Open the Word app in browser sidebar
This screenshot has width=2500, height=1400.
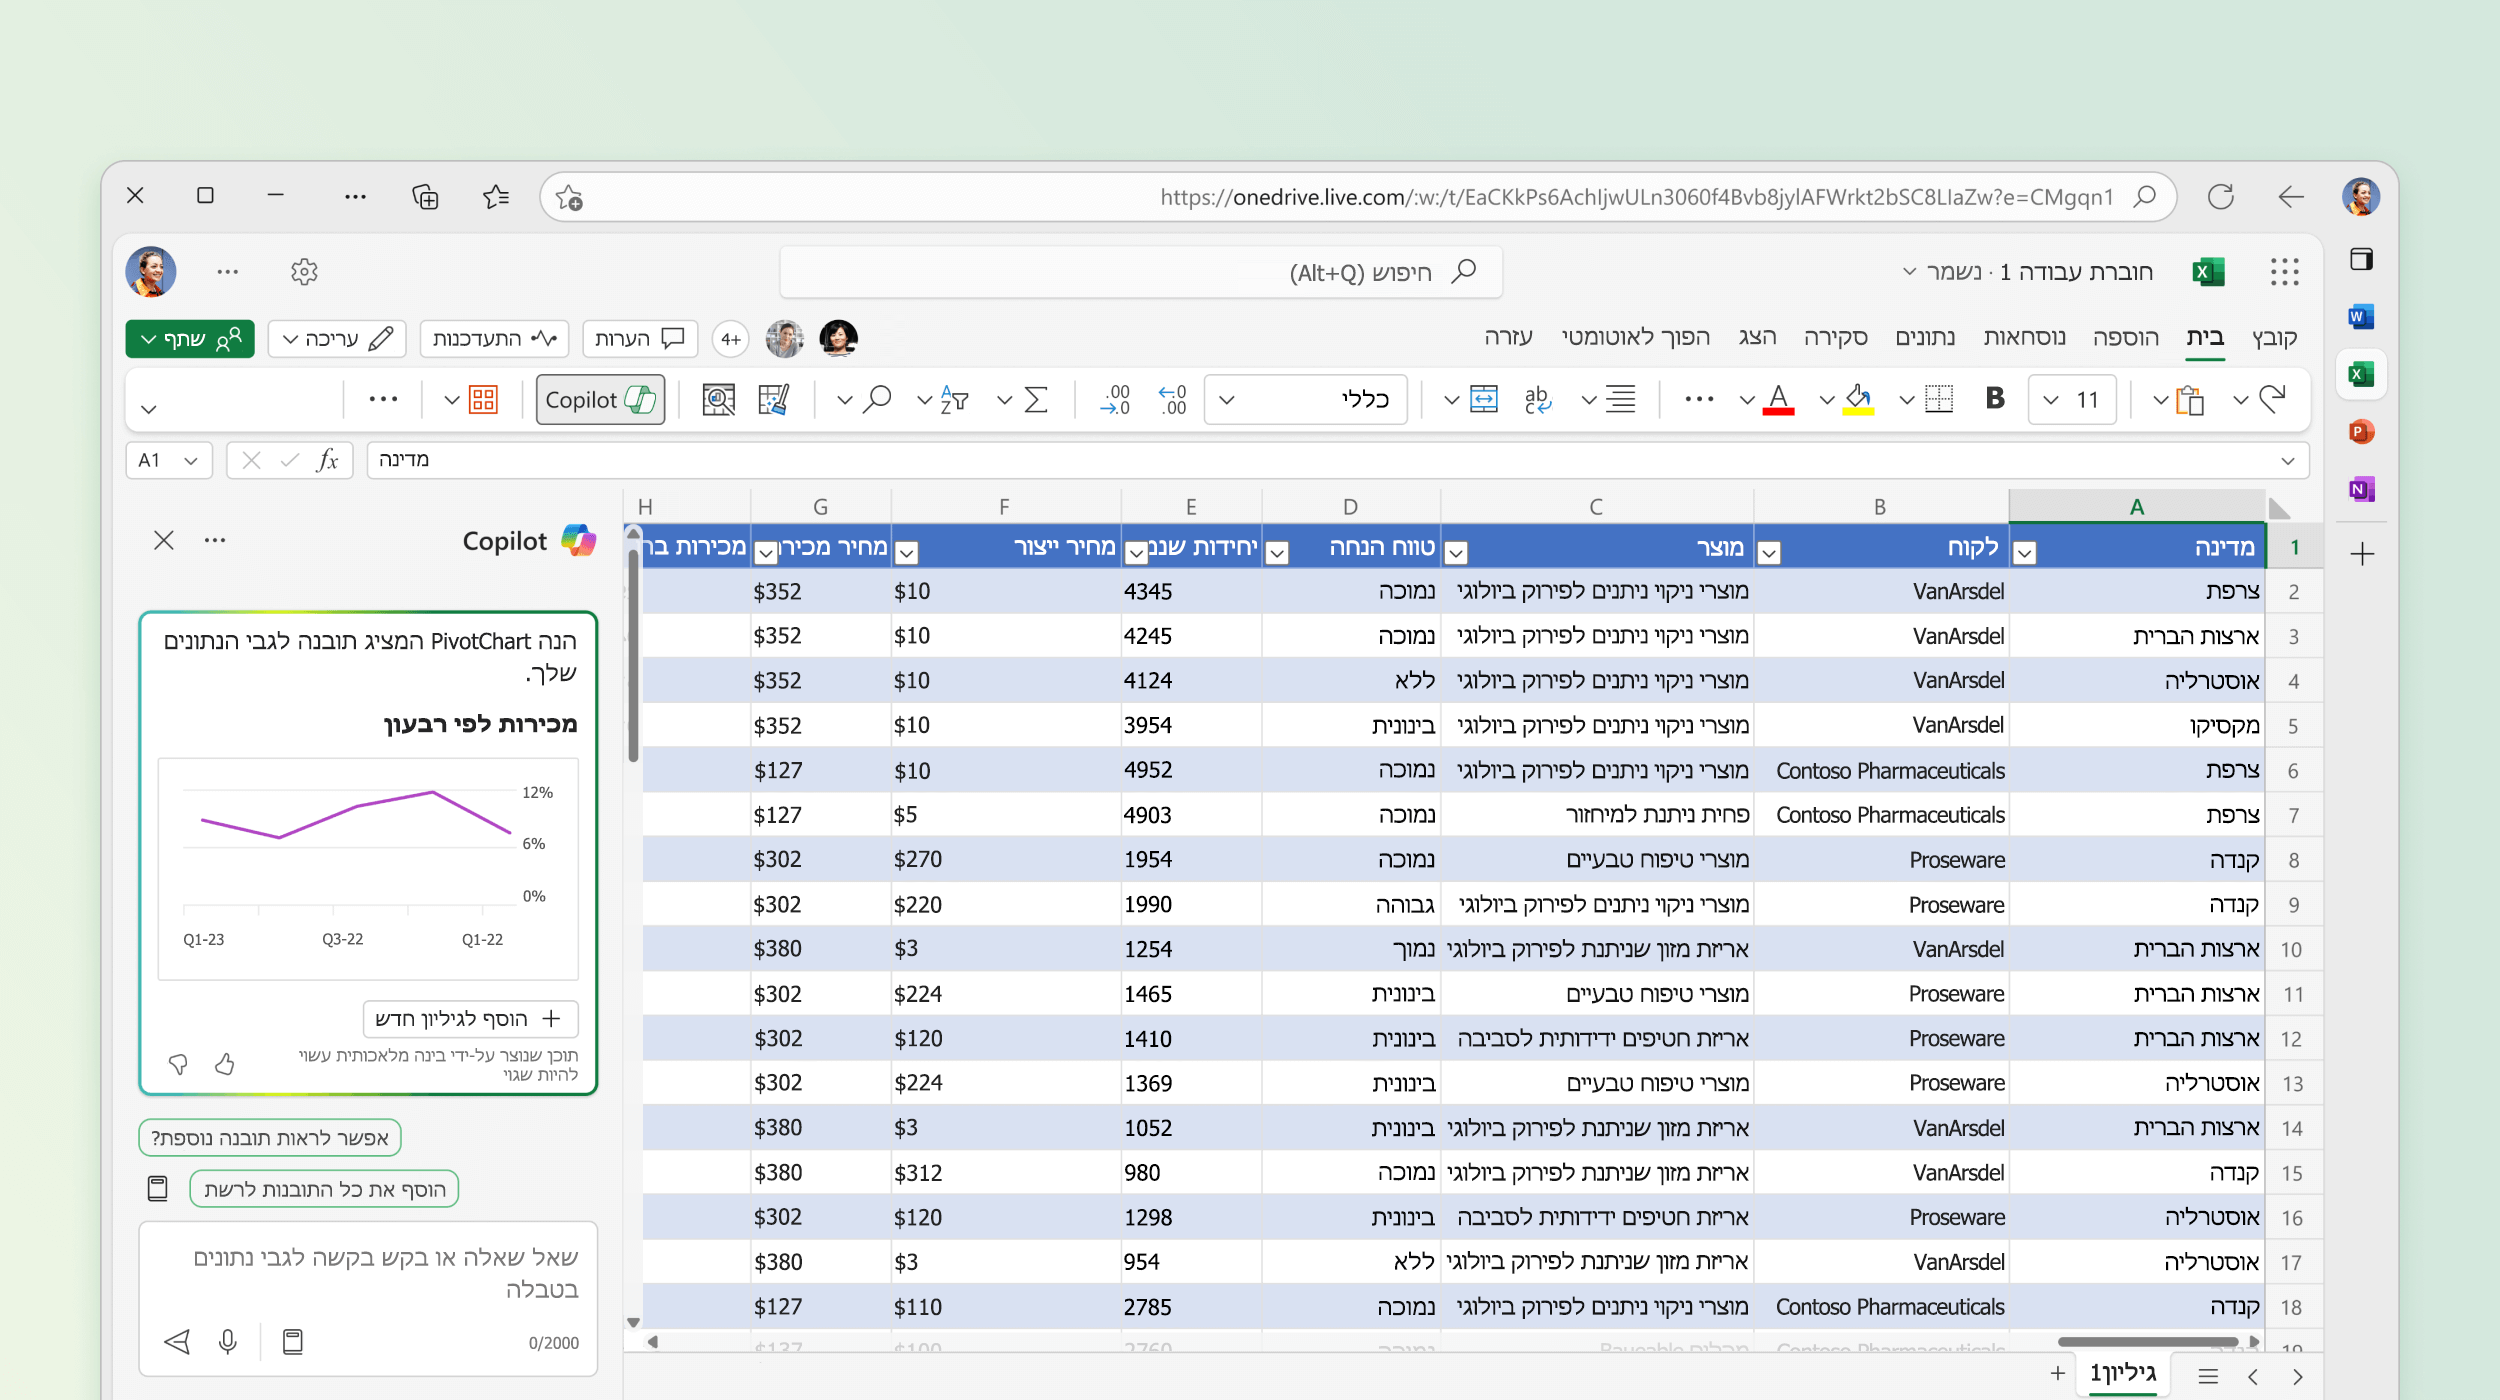[x=2361, y=316]
